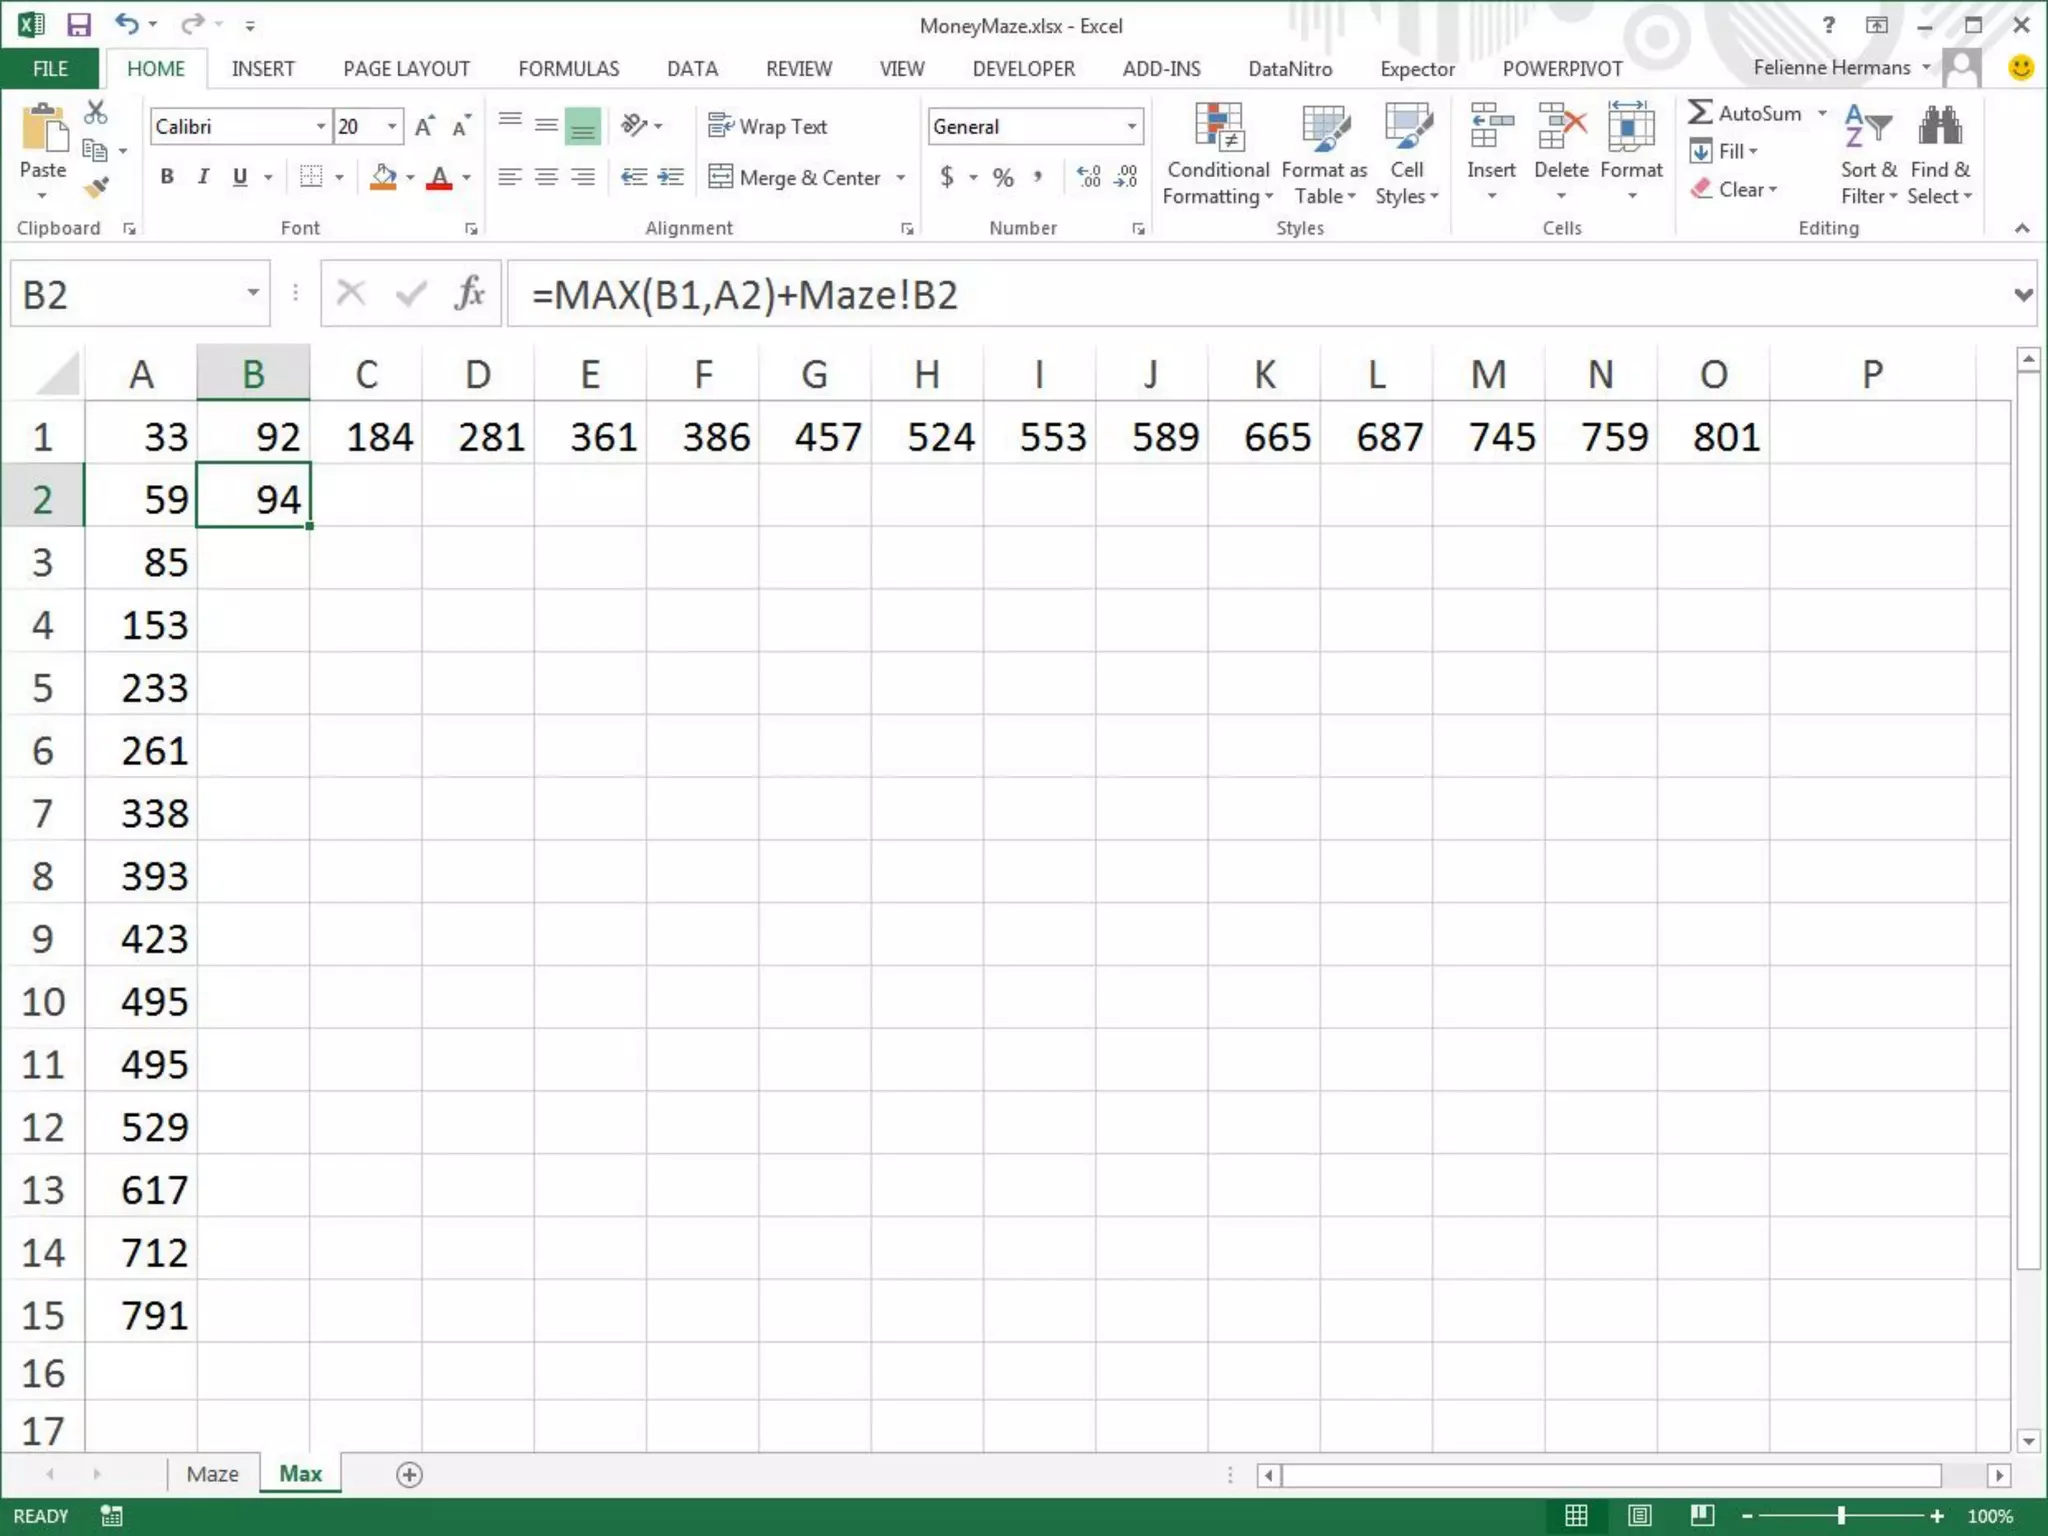Click the Increase Decimal icon
Viewport: 2048px width, 1536px height.
(1088, 178)
